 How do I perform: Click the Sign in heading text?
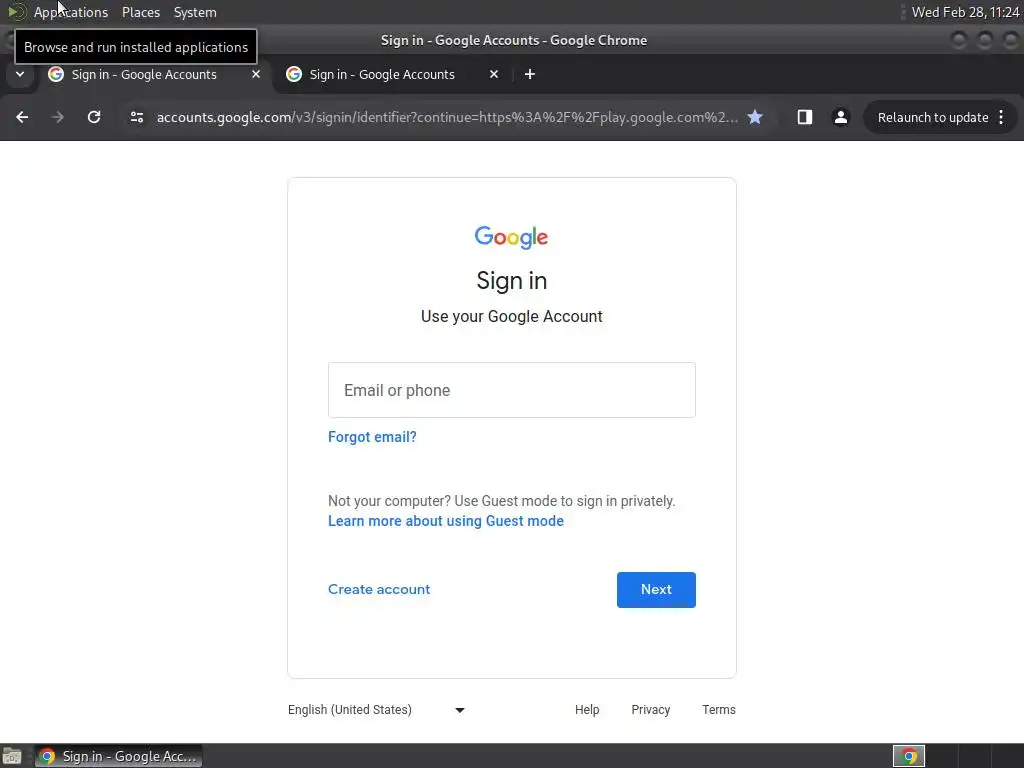(511, 281)
